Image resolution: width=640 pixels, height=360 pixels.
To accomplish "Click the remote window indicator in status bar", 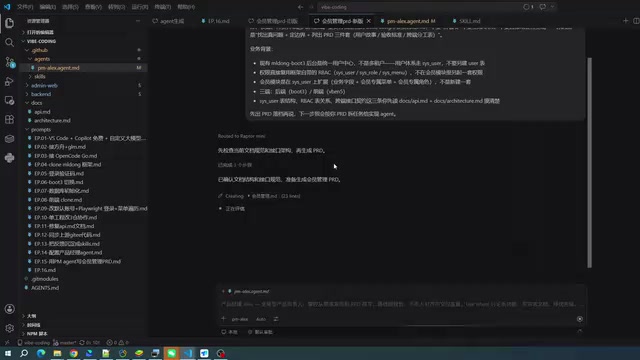I will [x=7, y=342].
